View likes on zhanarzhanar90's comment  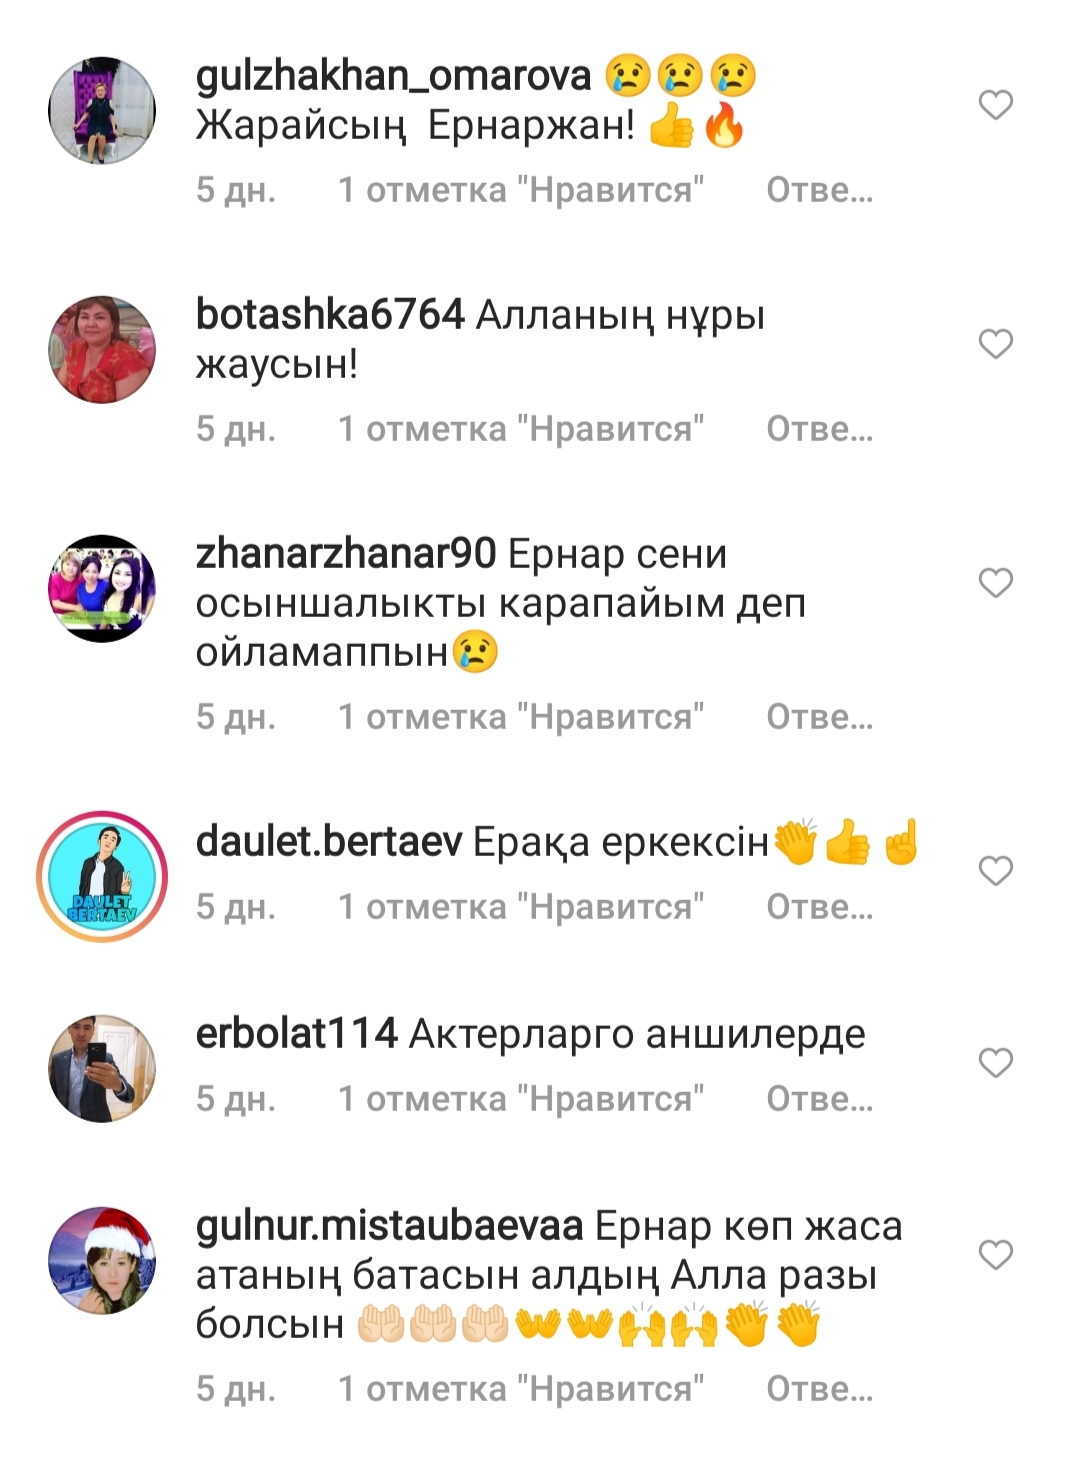521,716
